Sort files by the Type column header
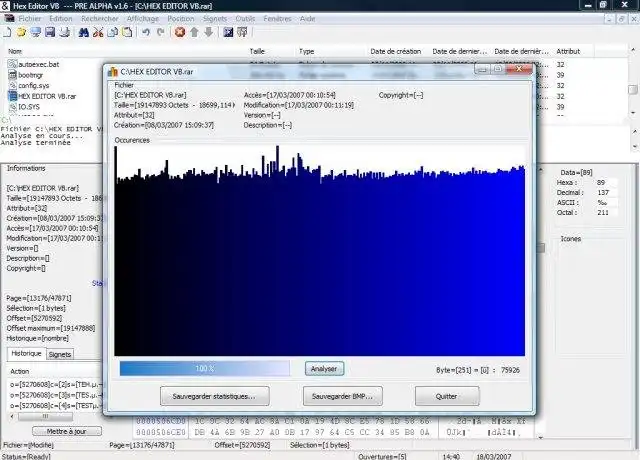This screenshot has width=640, height=460. point(307,51)
